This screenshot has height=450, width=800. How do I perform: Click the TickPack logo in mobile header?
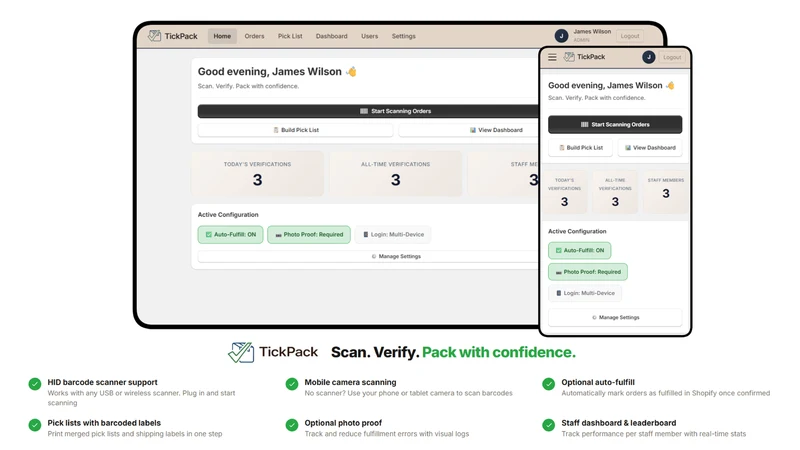click(x=584, y=57)
